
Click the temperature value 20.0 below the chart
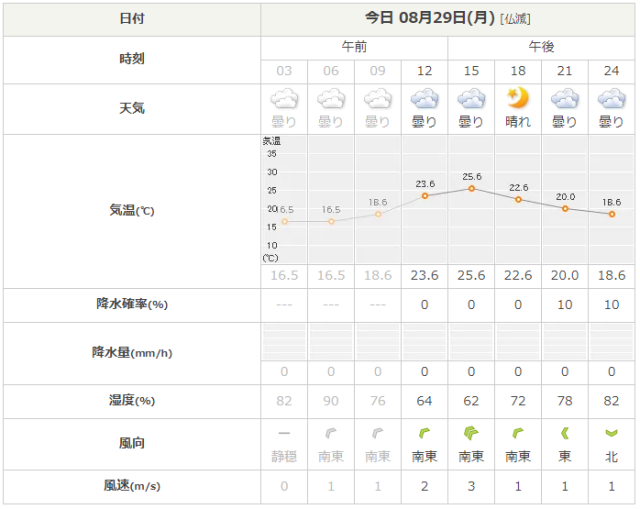[x=565, y=276]
